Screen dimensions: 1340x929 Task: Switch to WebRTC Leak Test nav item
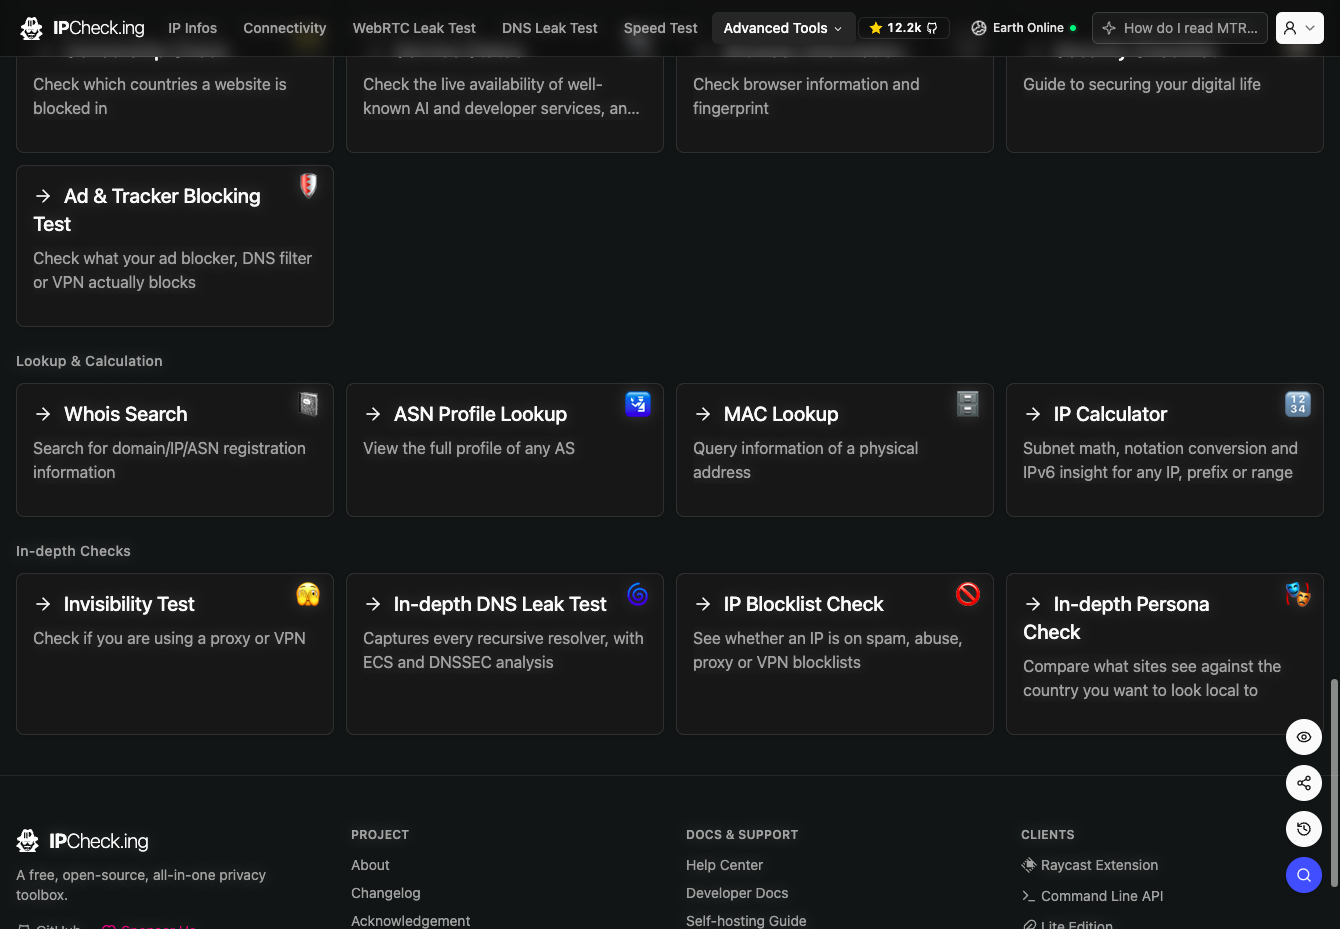414,28
